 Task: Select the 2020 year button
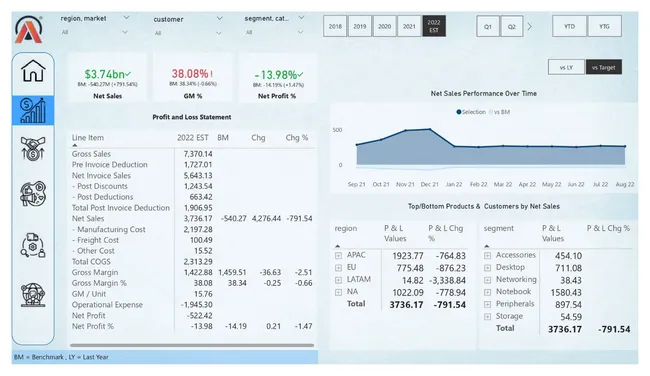pos(384,26)
